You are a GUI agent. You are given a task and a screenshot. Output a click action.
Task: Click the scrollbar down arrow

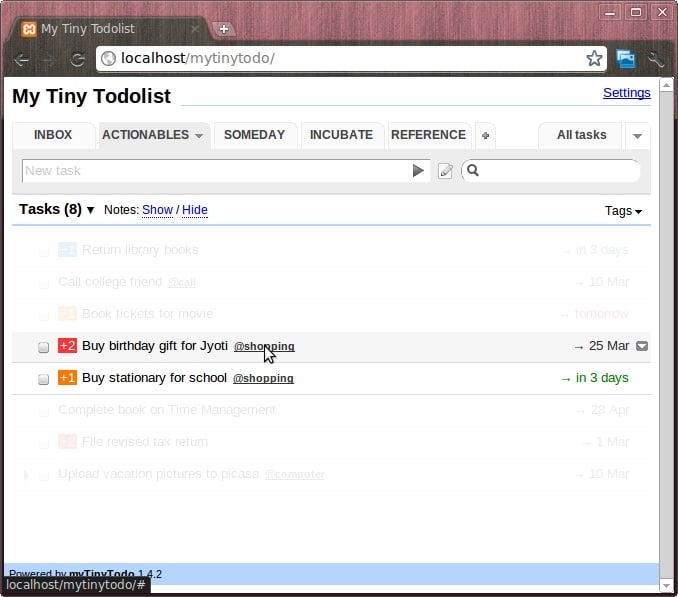pyautogui.click(x=666, y=585)
